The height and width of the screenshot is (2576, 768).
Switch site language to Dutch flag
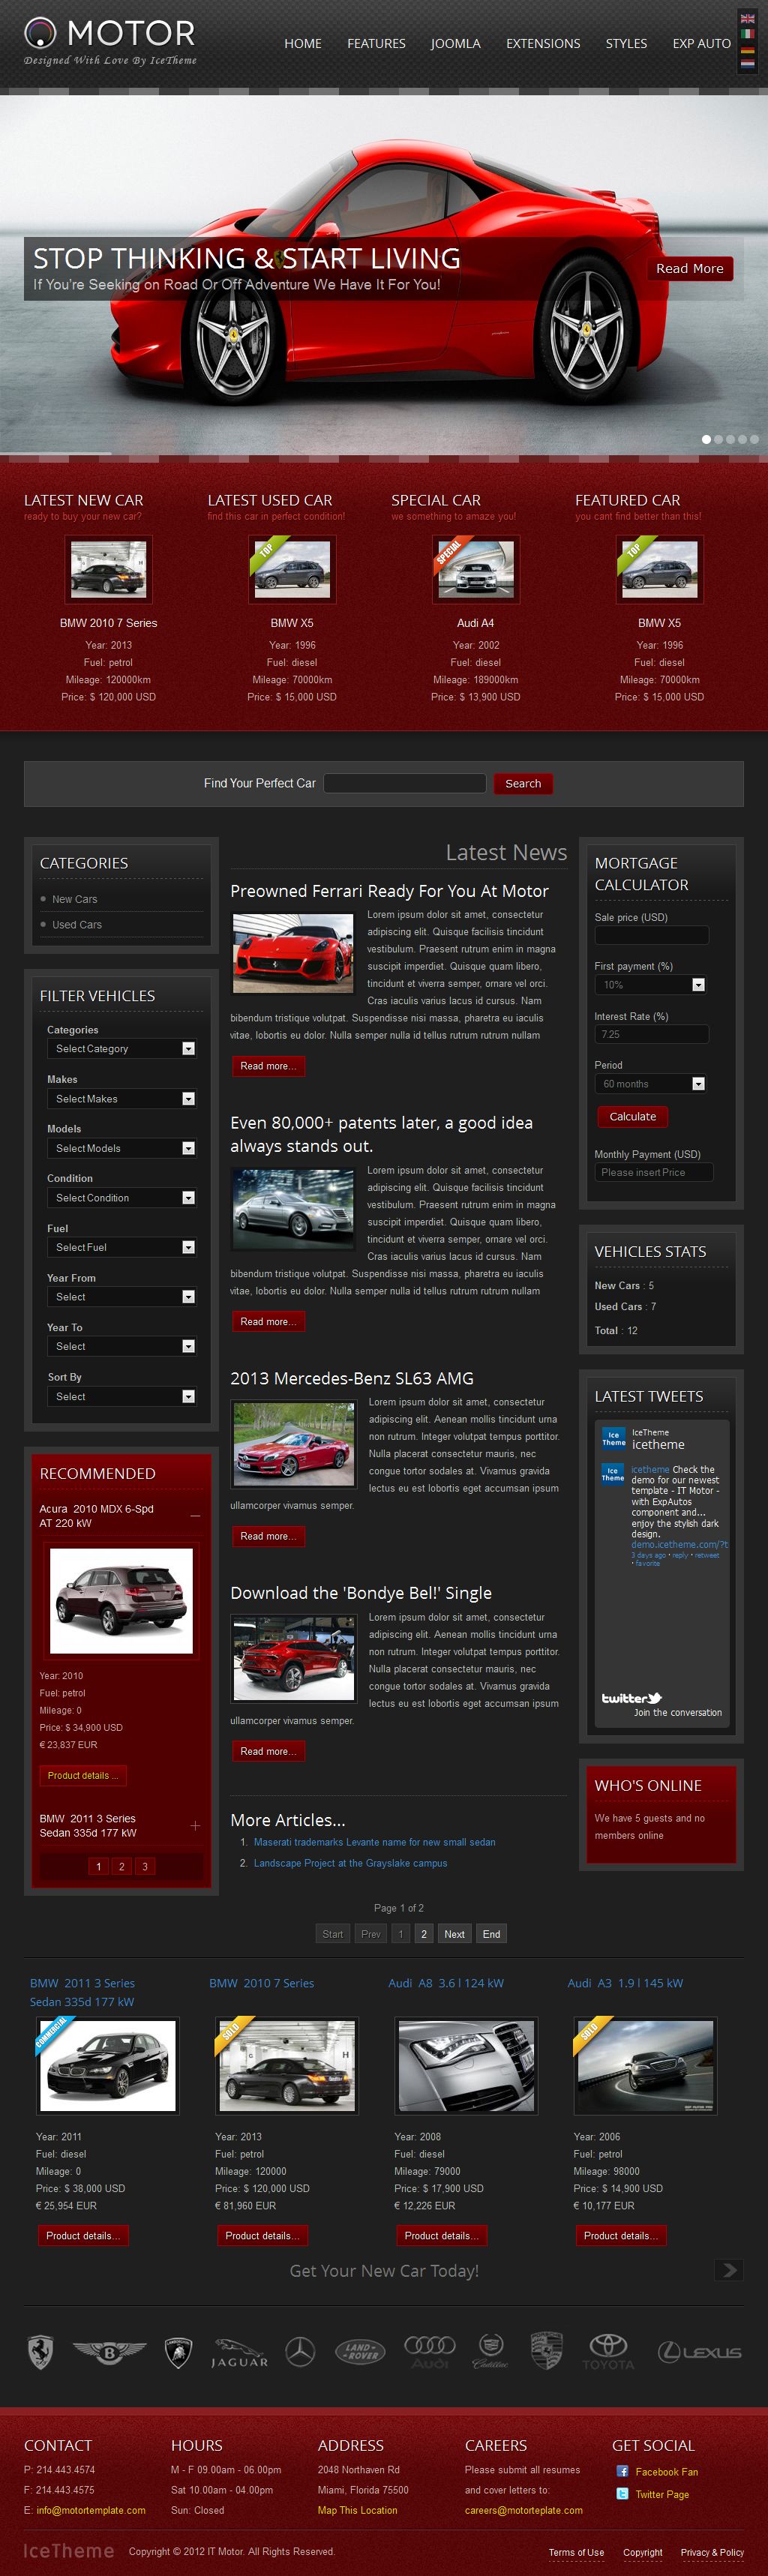747,64
